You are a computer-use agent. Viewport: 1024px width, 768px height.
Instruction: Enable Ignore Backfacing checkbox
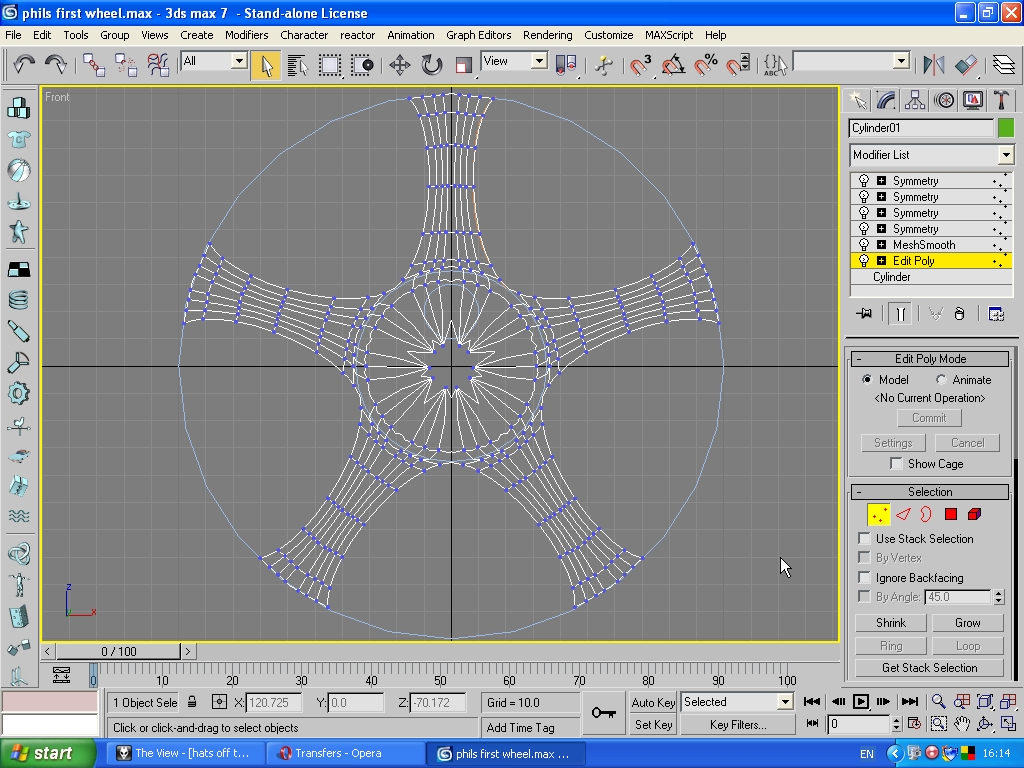tap(864, 578)
